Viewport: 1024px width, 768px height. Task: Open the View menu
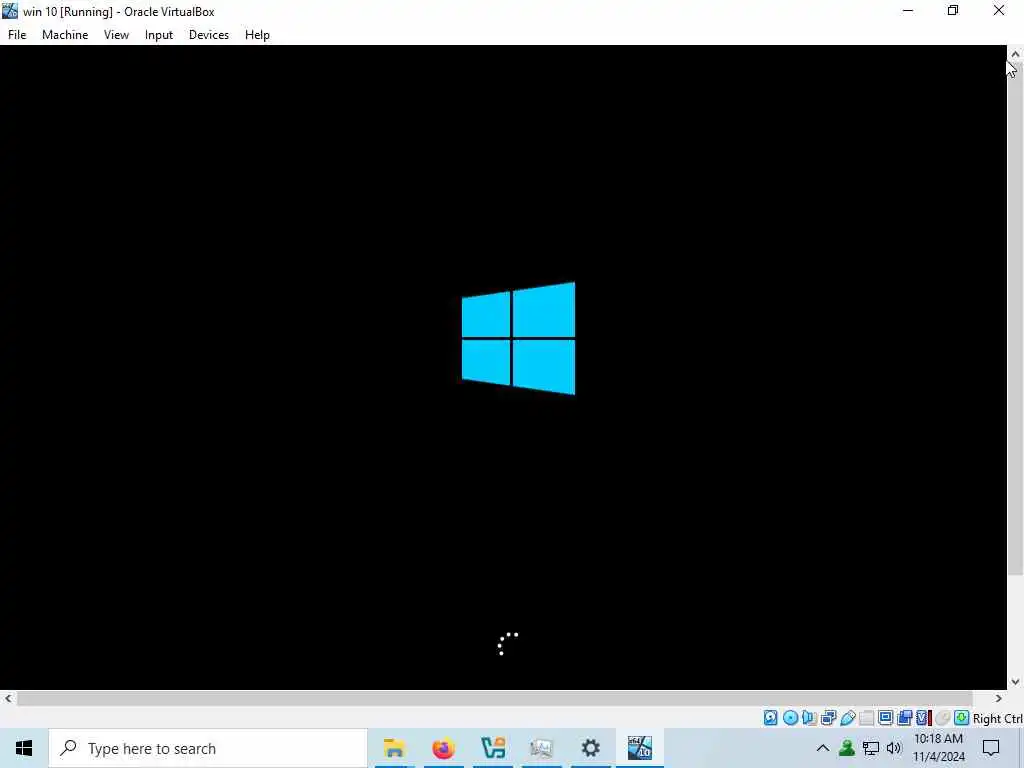[116, 35]
